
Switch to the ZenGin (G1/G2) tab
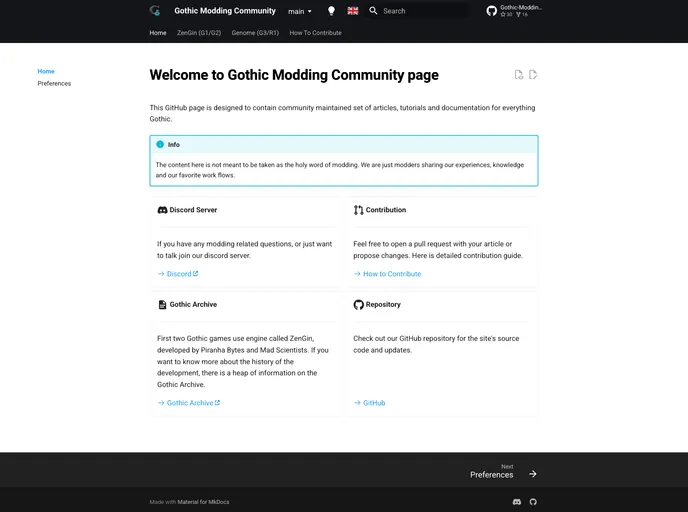(199, 32)
